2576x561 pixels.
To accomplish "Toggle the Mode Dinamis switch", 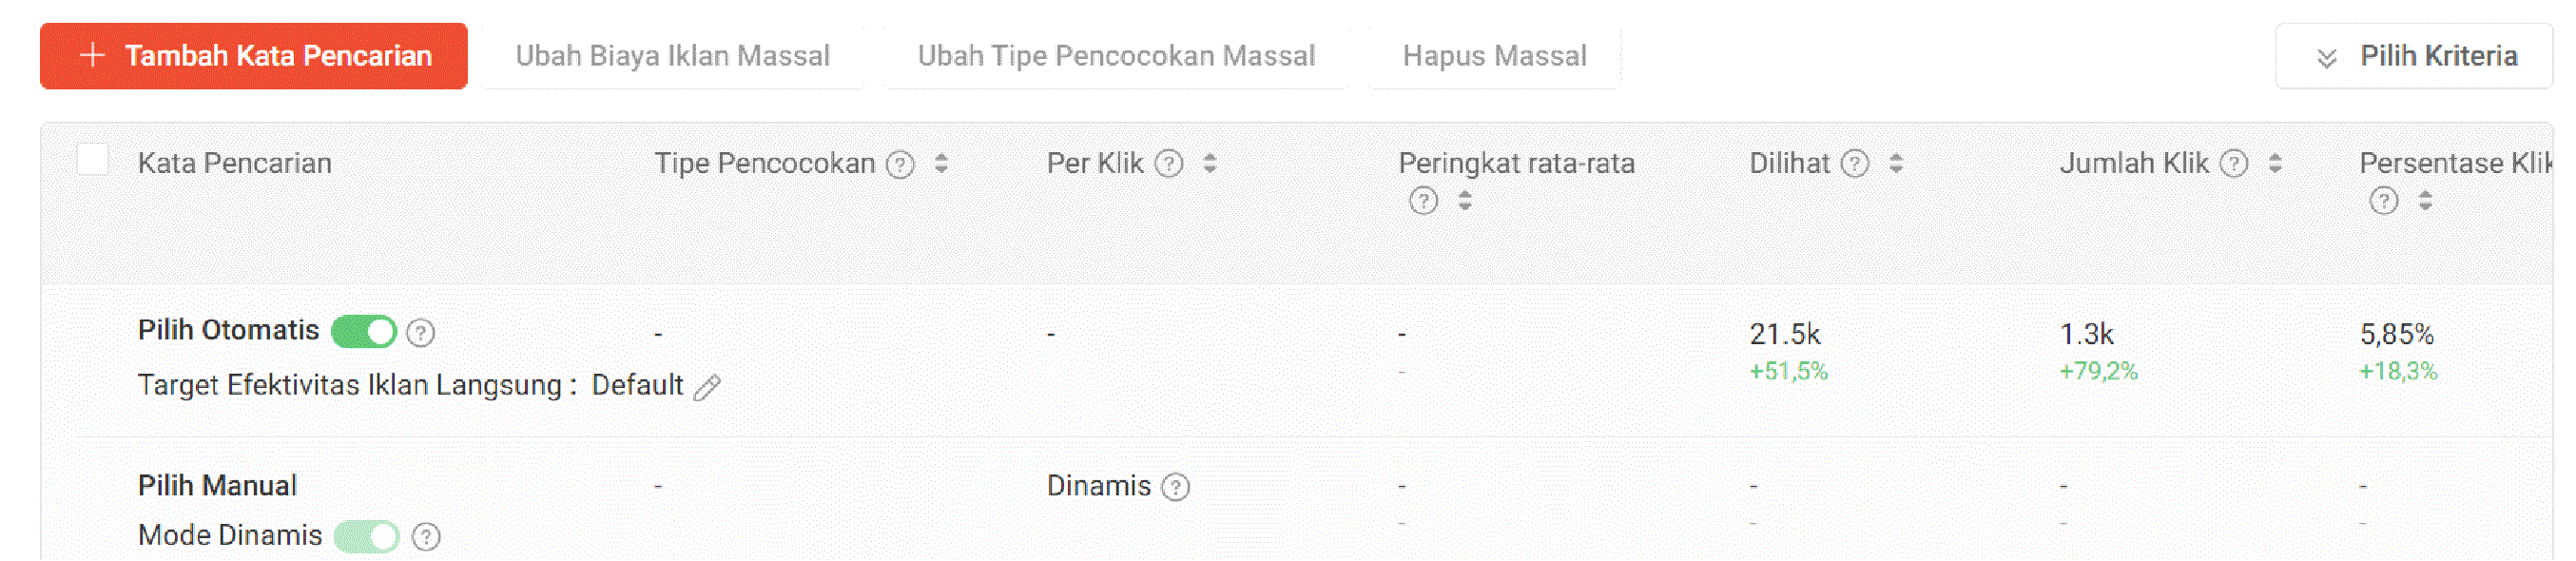I will click(x=366, y=537).
